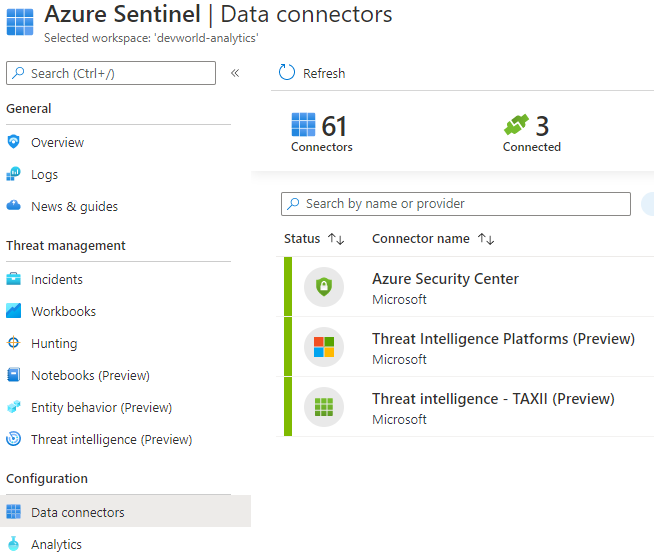The width and height of the screenshot is (654, 557).
Task: Click Microsoft provider under Threat Intelligence Platforms
Action: (400, 359)
